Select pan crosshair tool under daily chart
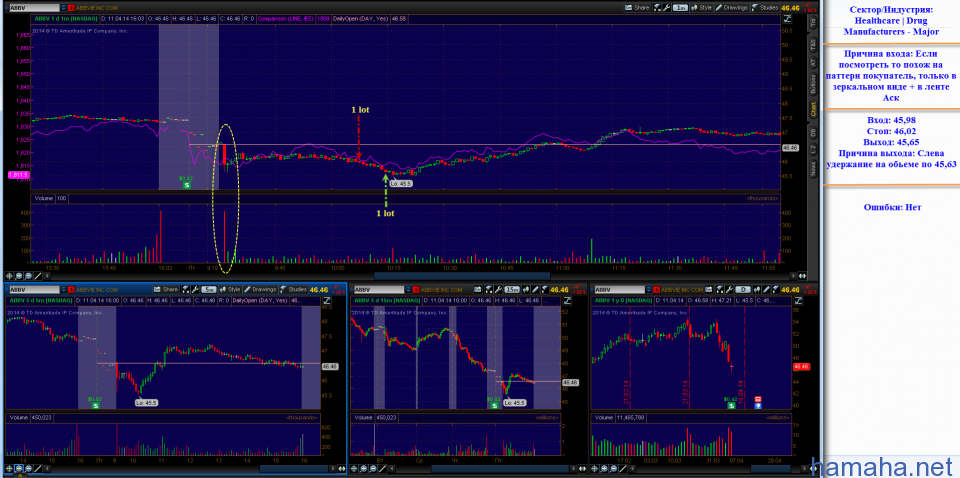This screenshot has height=478, width=960. [594, 468]
